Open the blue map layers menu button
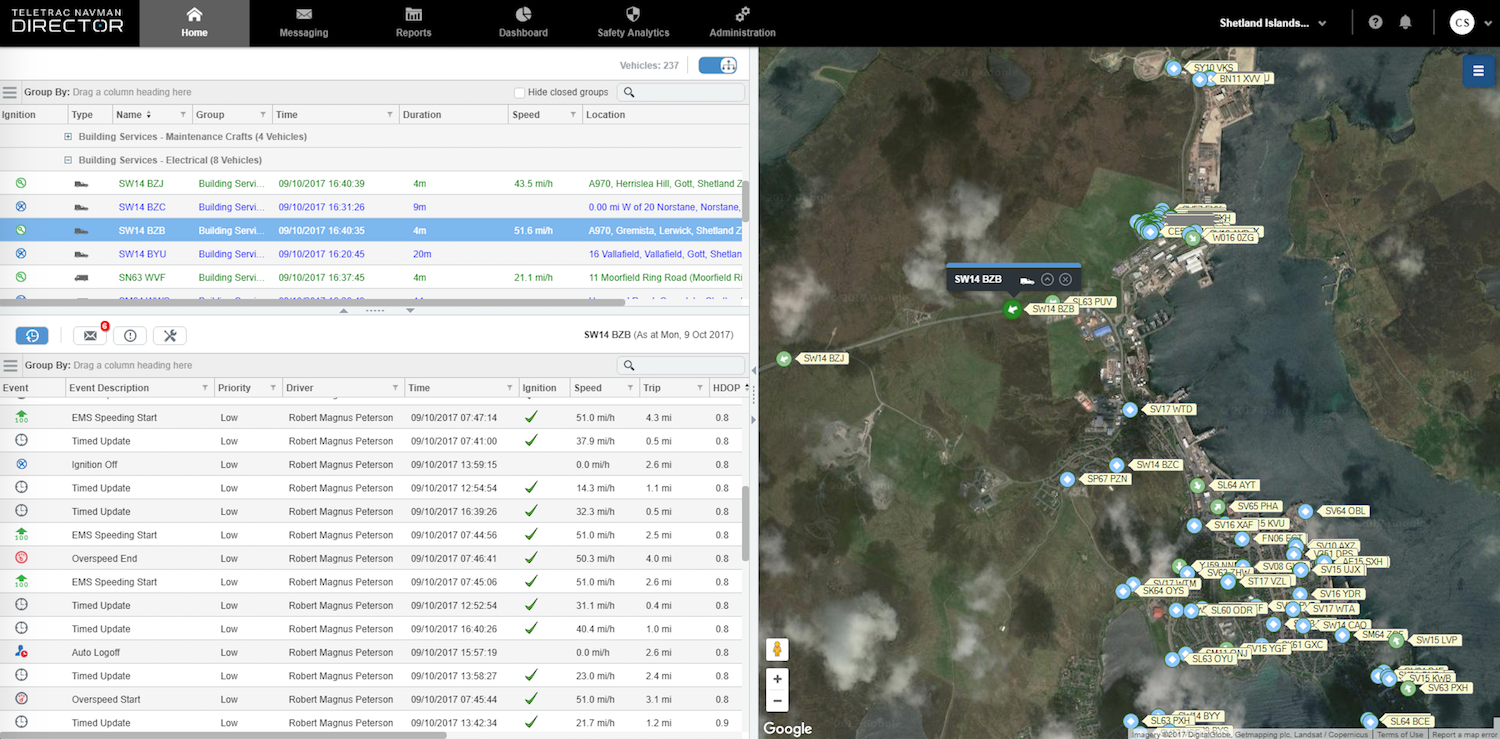Viewport: 1500px width, 739px height. [x=1478, y=71]
